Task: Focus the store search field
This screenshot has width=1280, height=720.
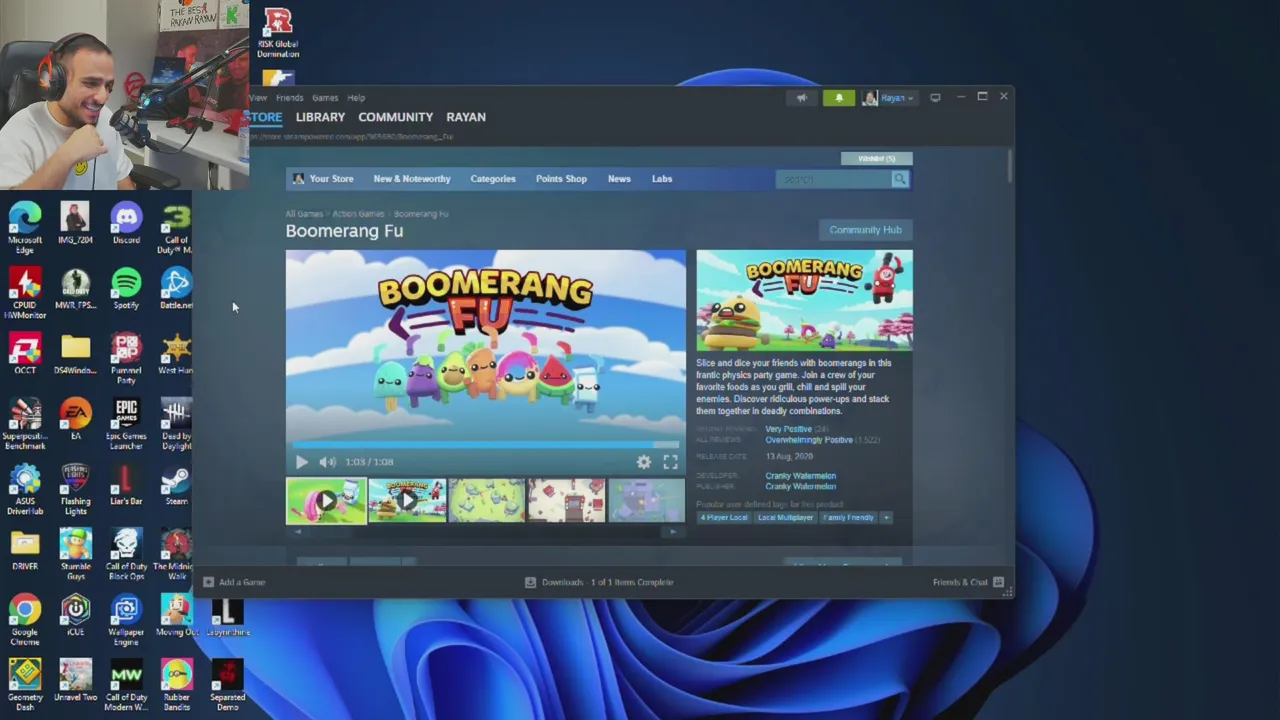Action: coord(832,179)
